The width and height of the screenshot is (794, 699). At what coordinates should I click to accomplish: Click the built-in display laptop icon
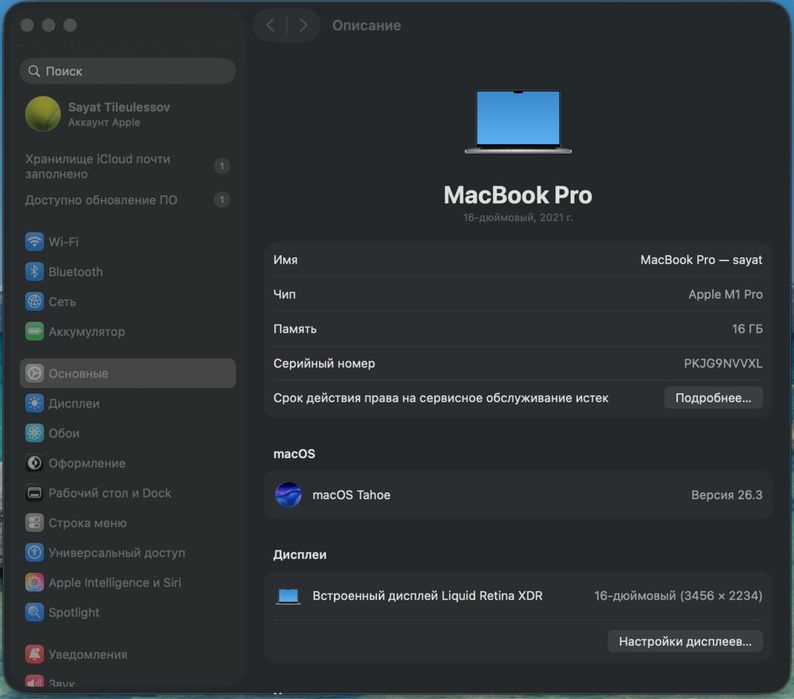[288, 596]
